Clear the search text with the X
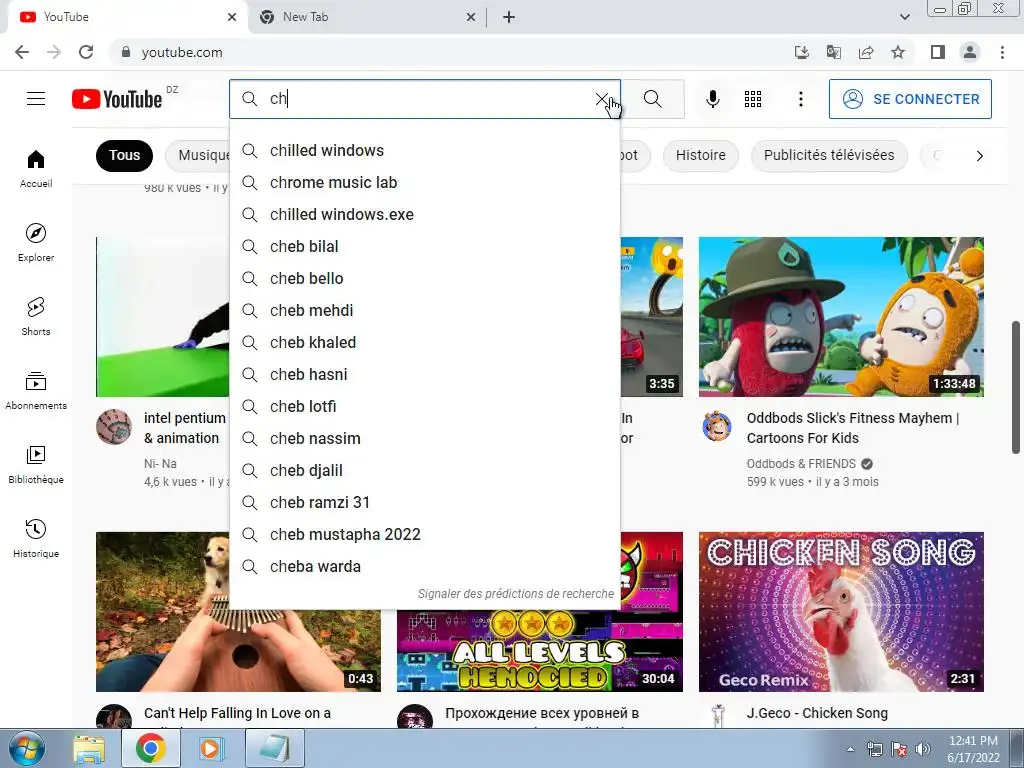 (601, 99)
